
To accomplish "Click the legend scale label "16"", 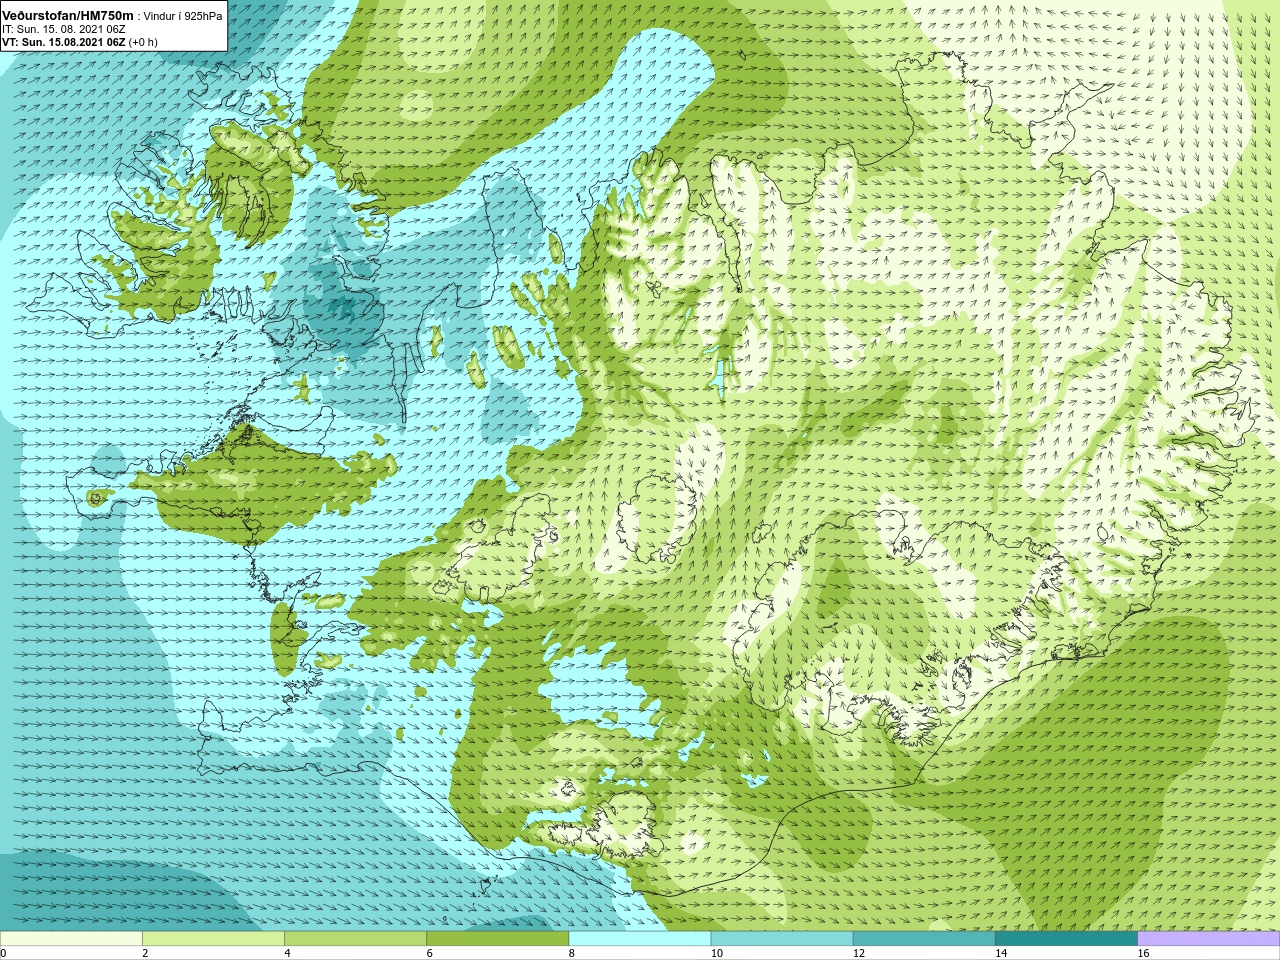I will [1143, 953].
